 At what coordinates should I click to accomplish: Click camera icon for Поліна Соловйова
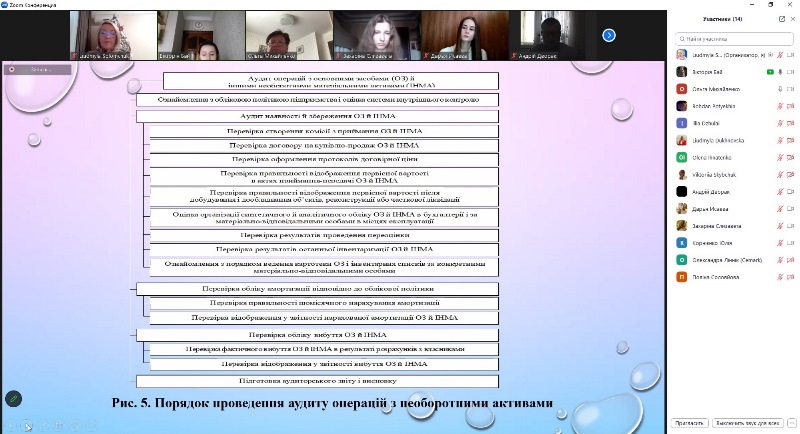(791, 277)
